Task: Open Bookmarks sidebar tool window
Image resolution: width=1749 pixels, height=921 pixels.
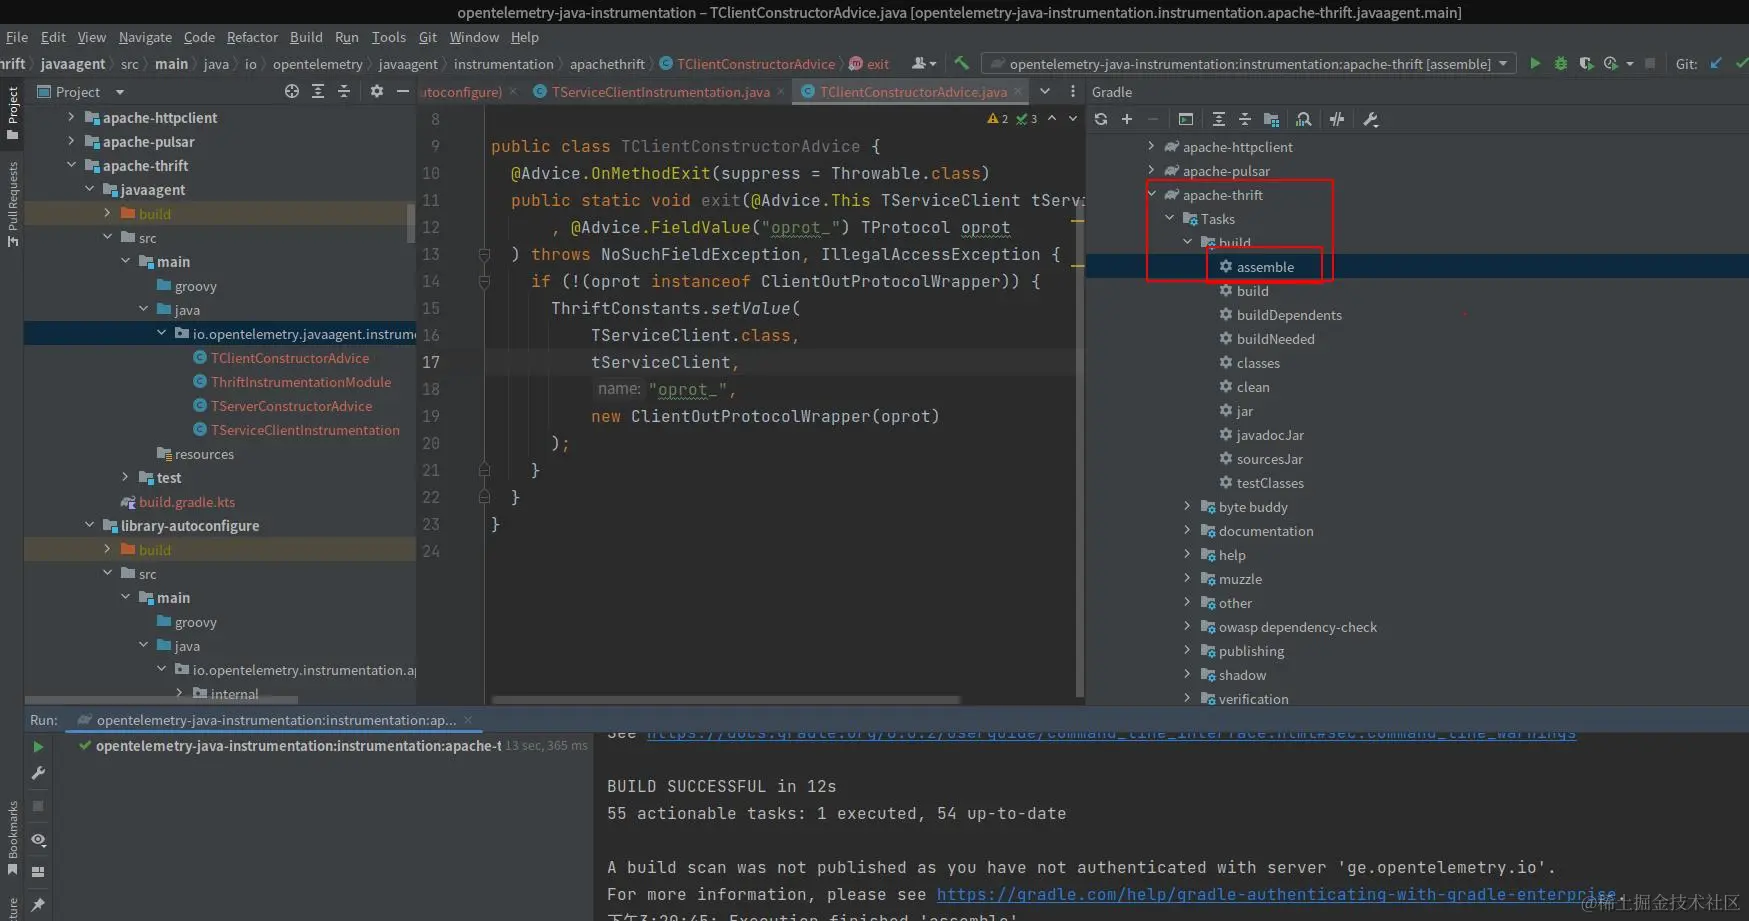Action: point(12,838)
